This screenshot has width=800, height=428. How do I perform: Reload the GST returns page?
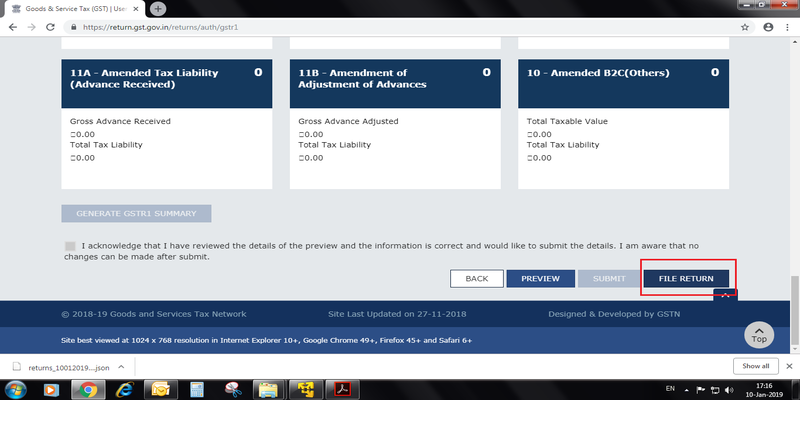click(x=53, y=27)
